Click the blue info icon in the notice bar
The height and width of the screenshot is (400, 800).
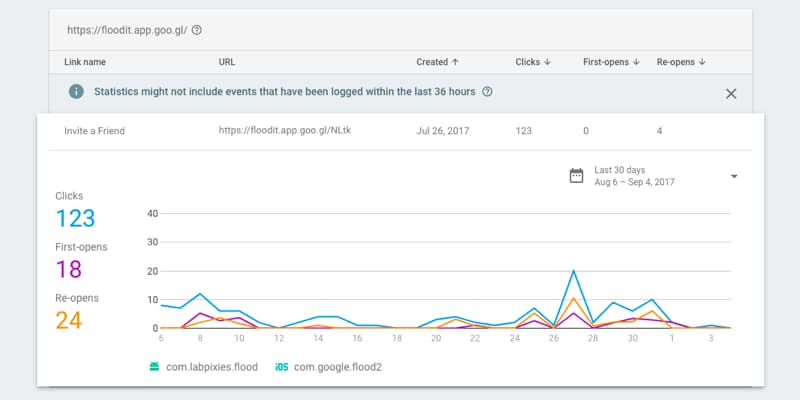pyautogui.click(x=77, y=92)
